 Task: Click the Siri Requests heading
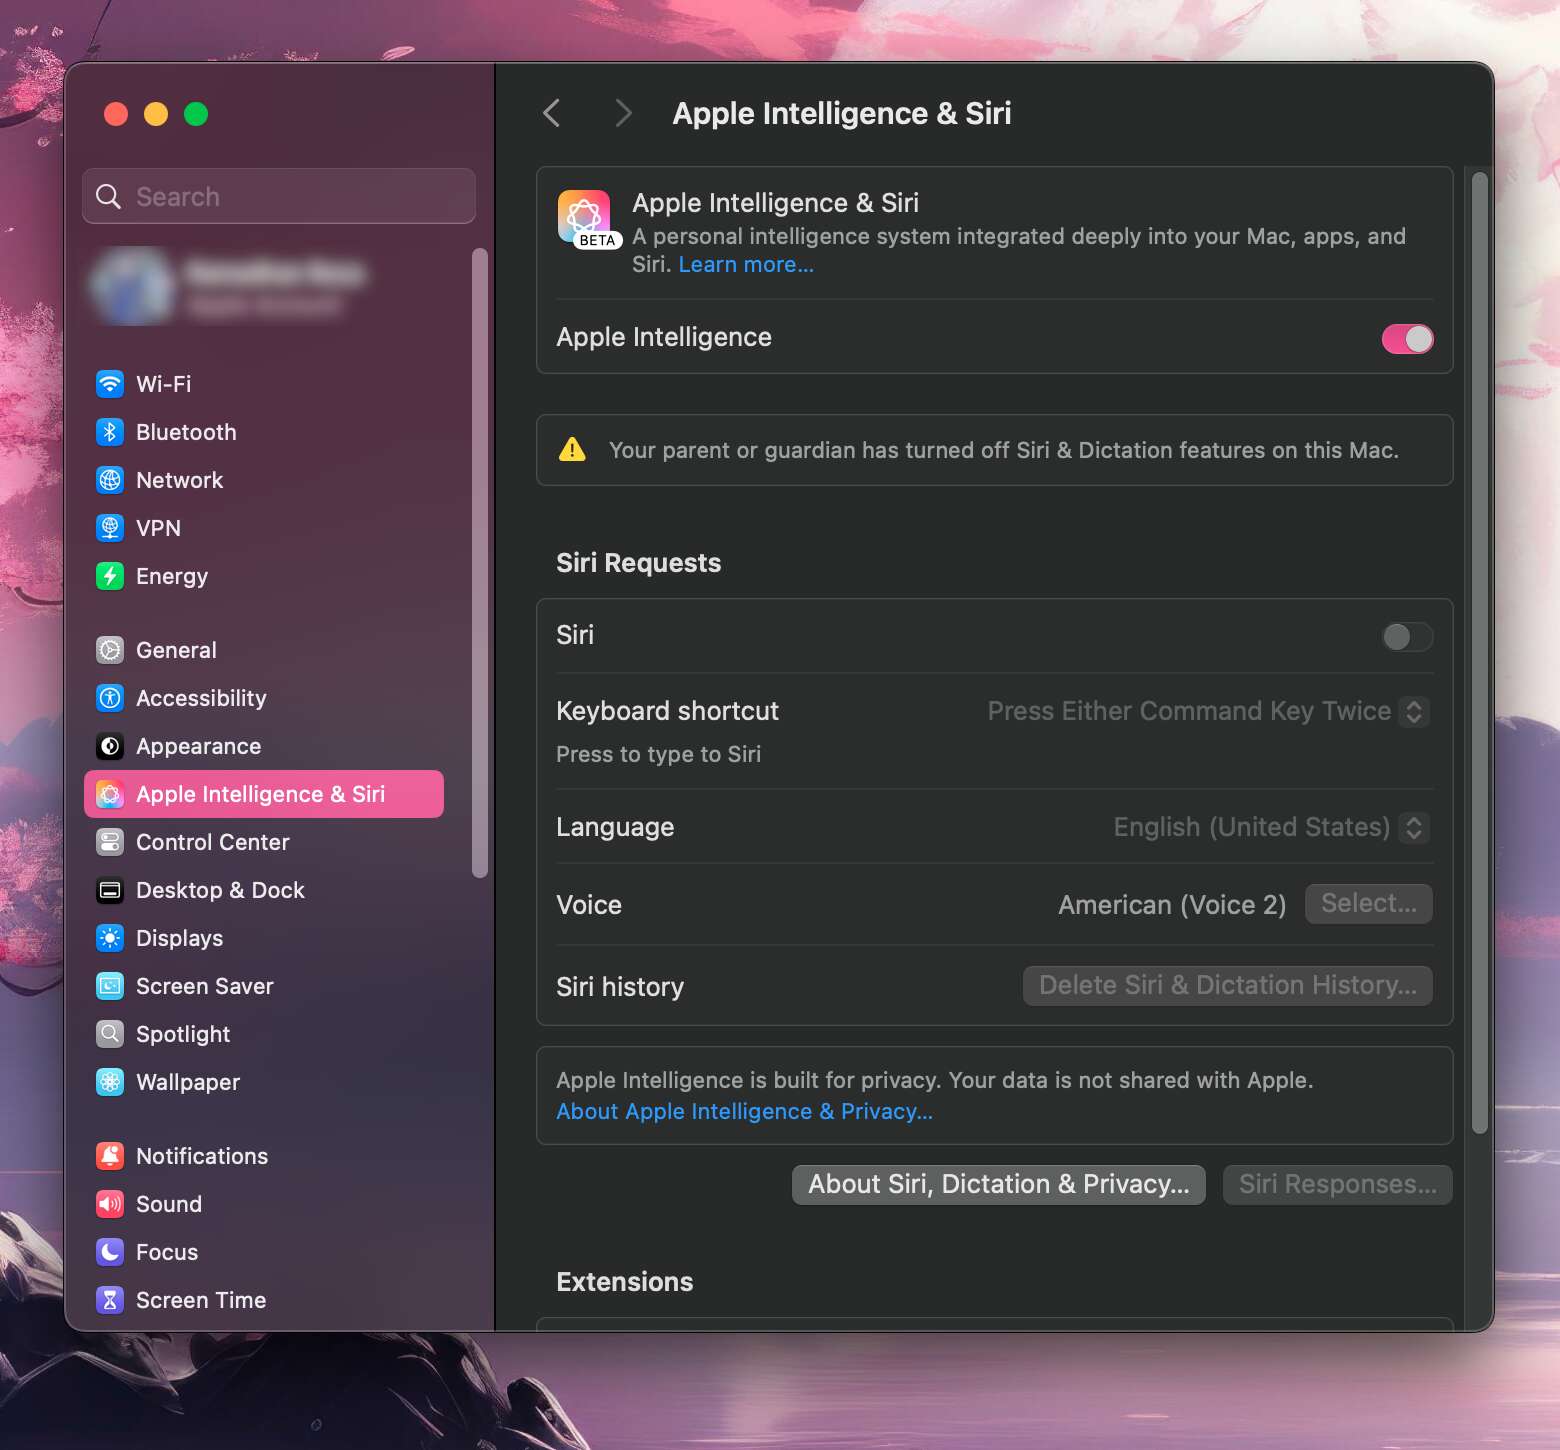[638, 563]
